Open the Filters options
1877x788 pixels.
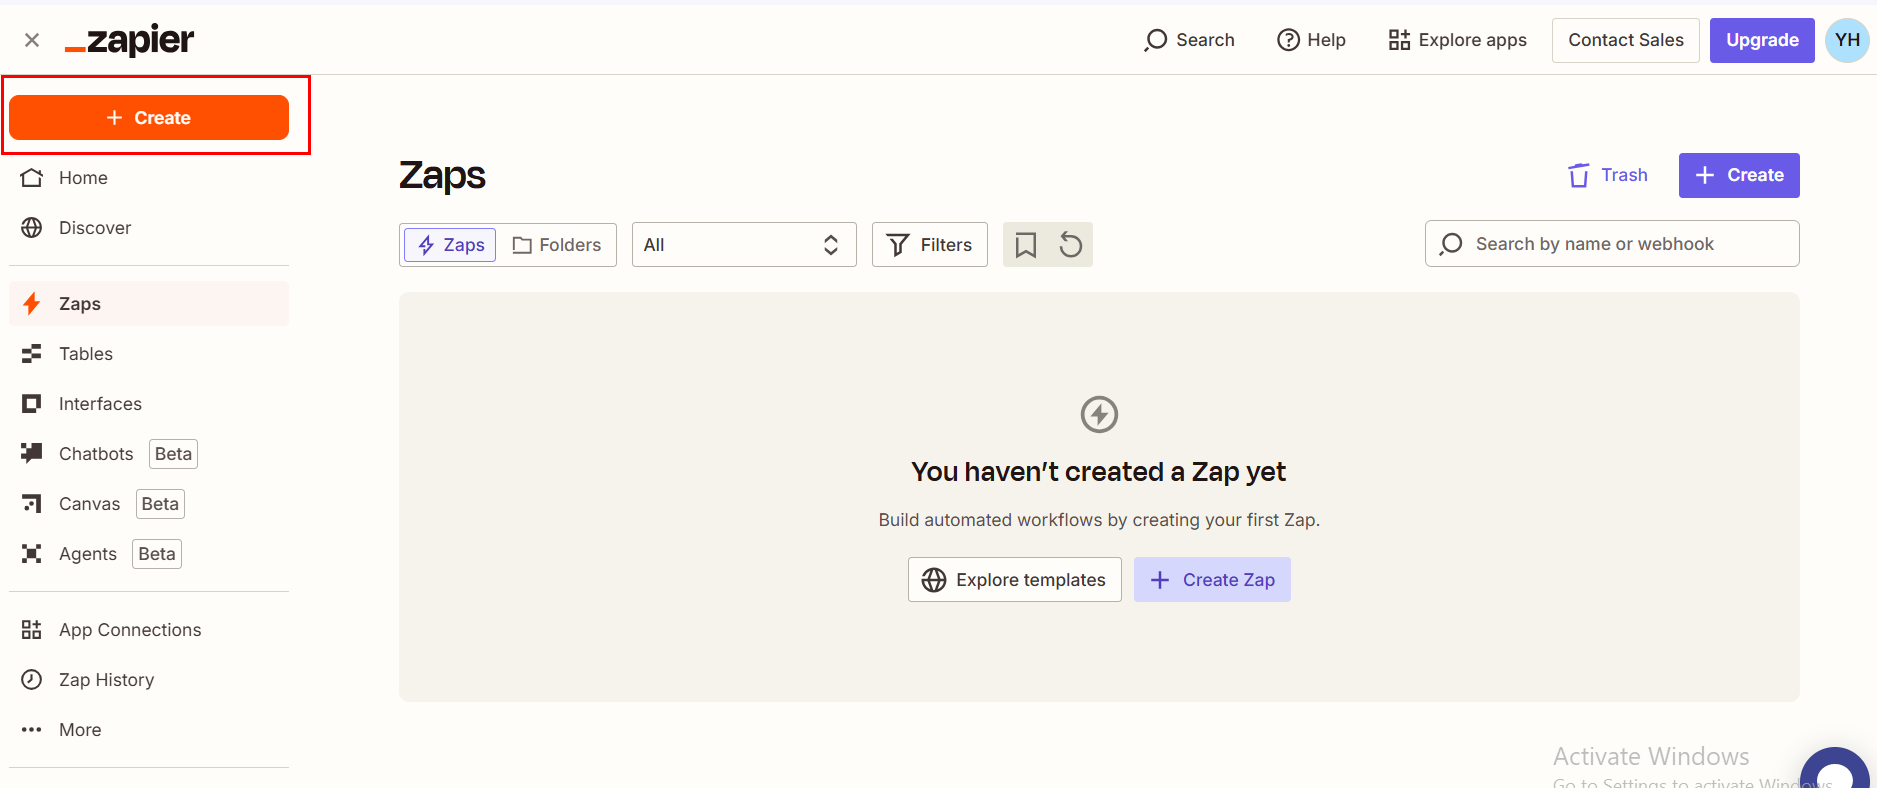[x=929, y=245]
